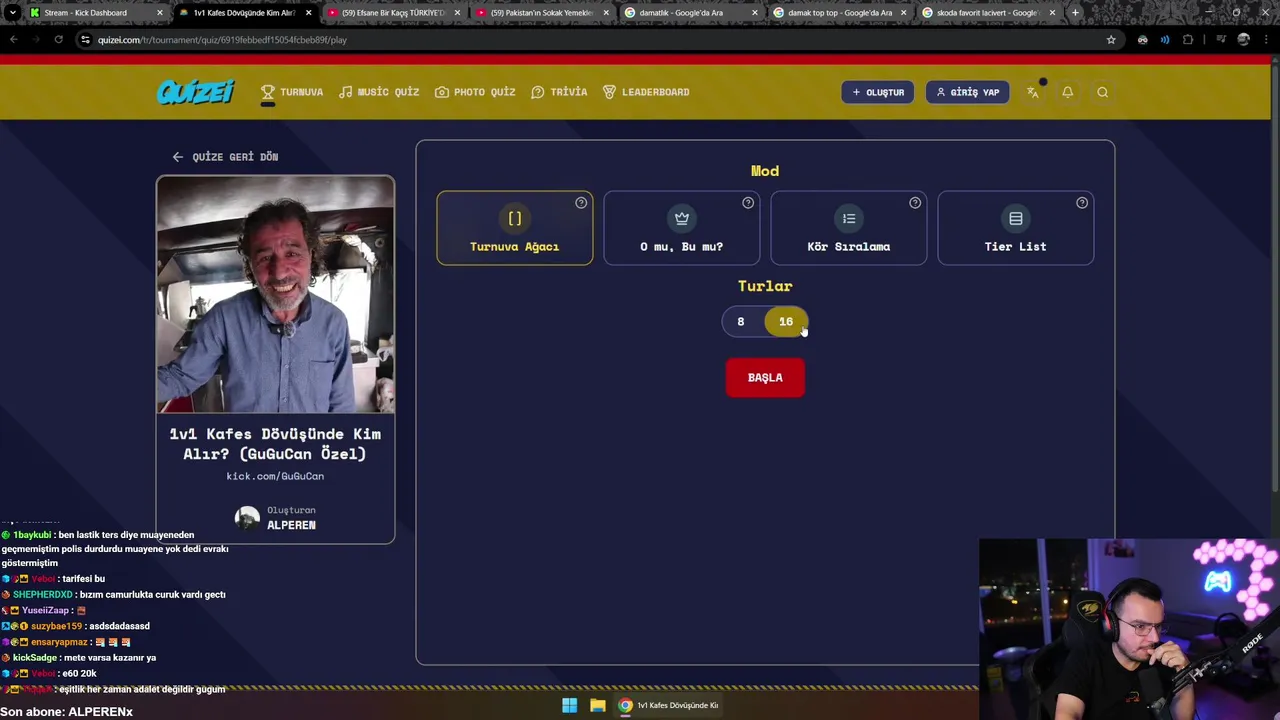Bookmark this page with star icon
The width and height of the screenshot is (1280, 720).
[1111, 40]
